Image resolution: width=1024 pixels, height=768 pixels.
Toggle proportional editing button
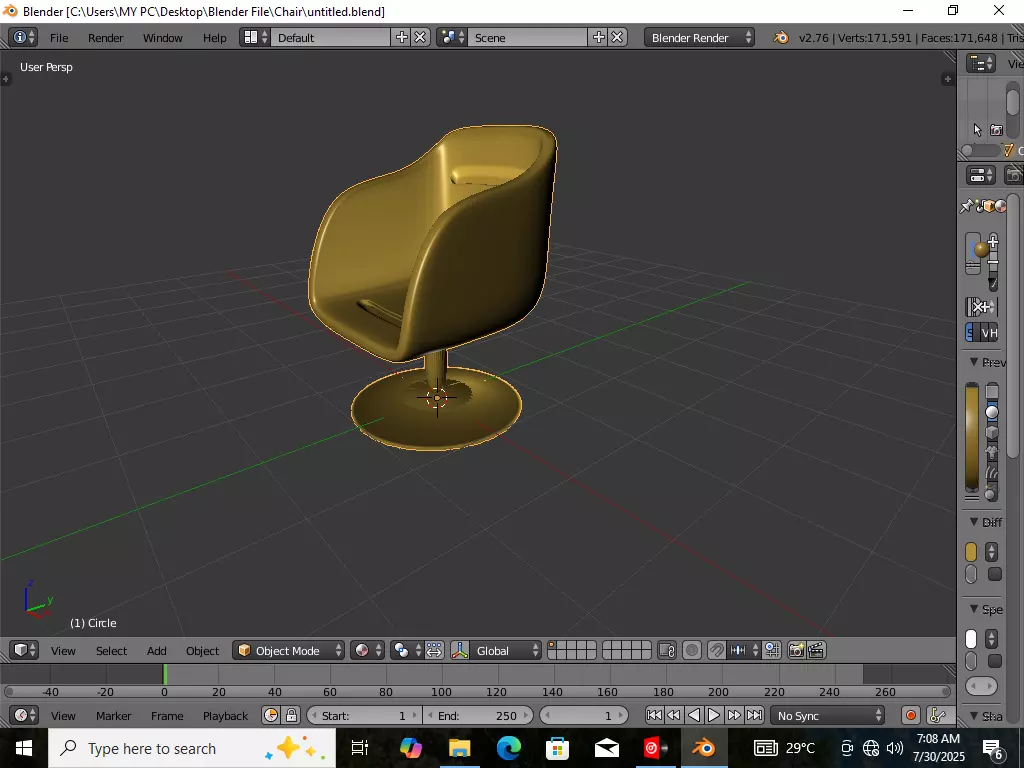tap(692, 650)
